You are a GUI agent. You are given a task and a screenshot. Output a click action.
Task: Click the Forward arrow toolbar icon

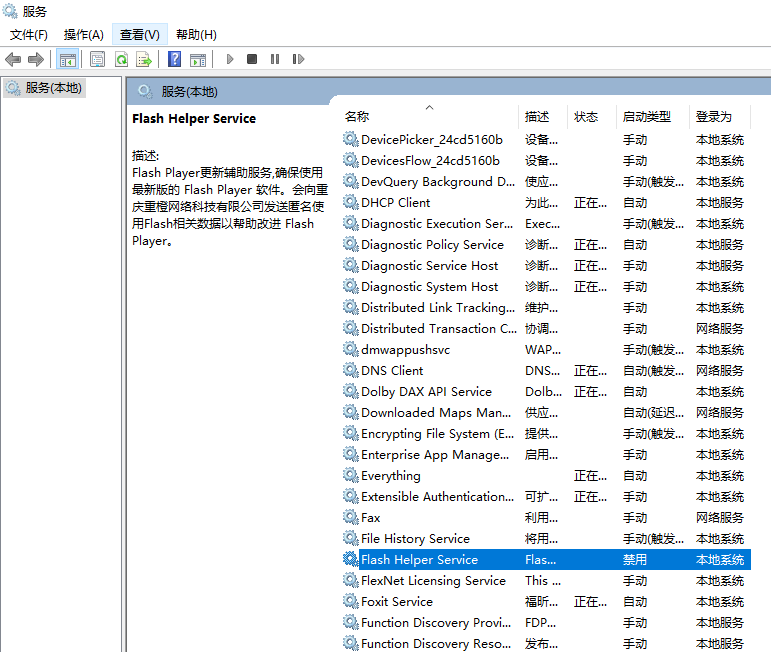pyautogui.click(x=36, y=59)
